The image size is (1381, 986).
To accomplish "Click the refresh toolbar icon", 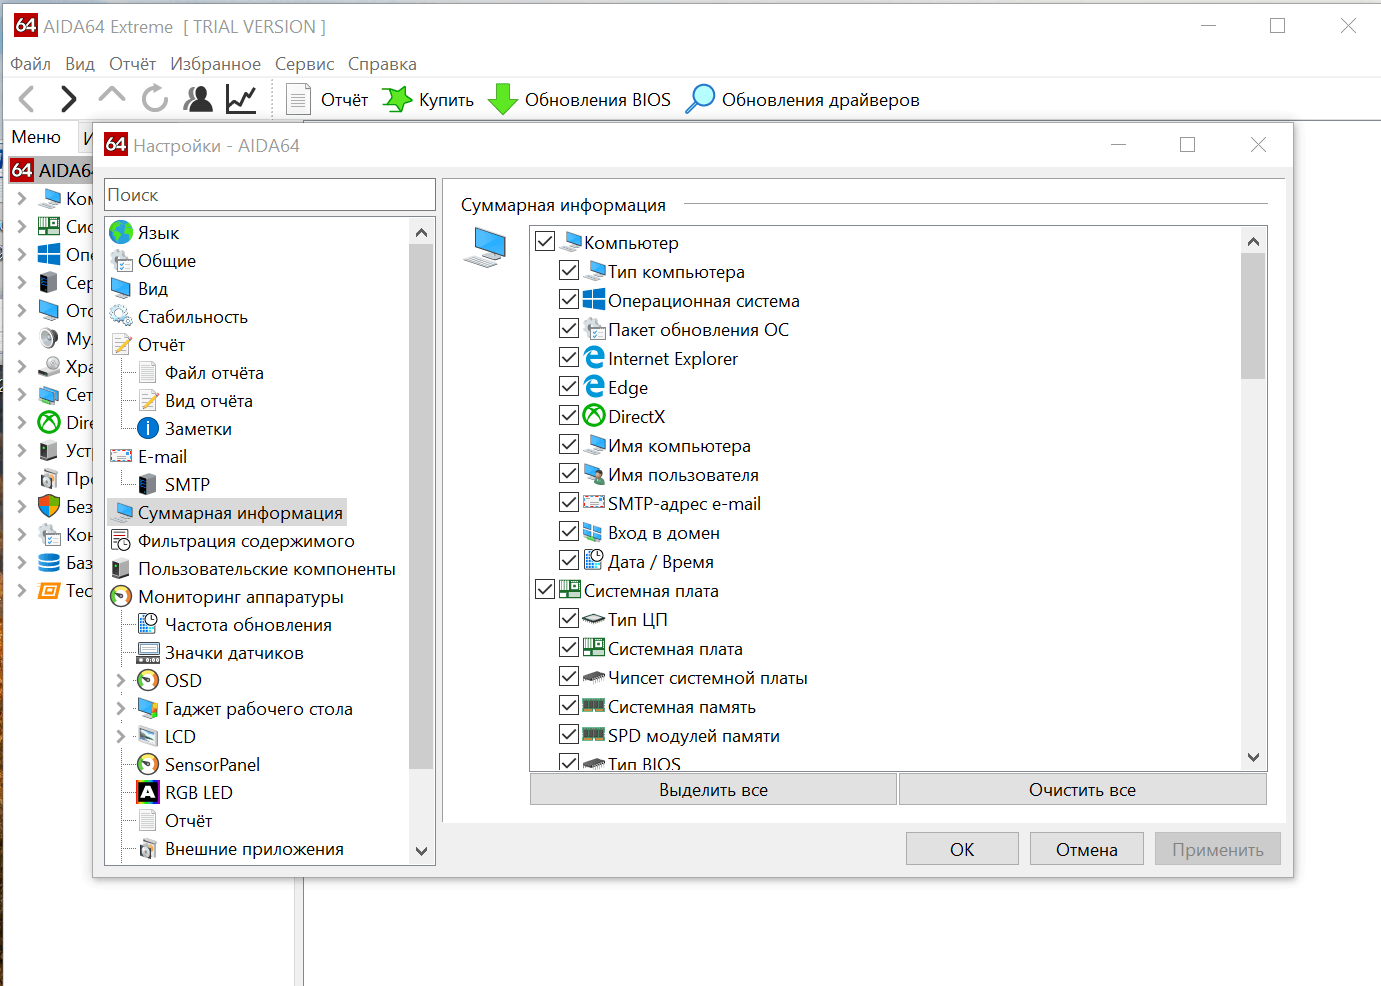I will pos(155,99).
